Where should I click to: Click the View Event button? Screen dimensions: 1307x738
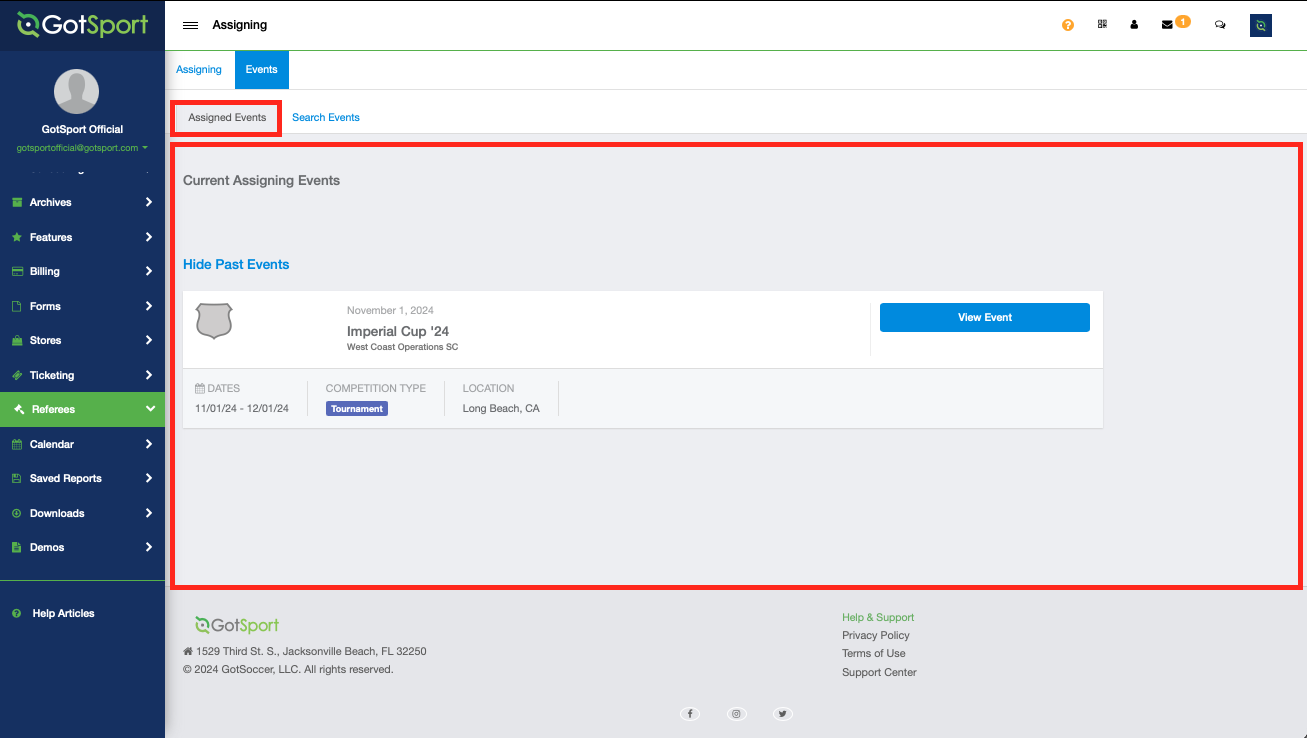(x=985, y=317)
